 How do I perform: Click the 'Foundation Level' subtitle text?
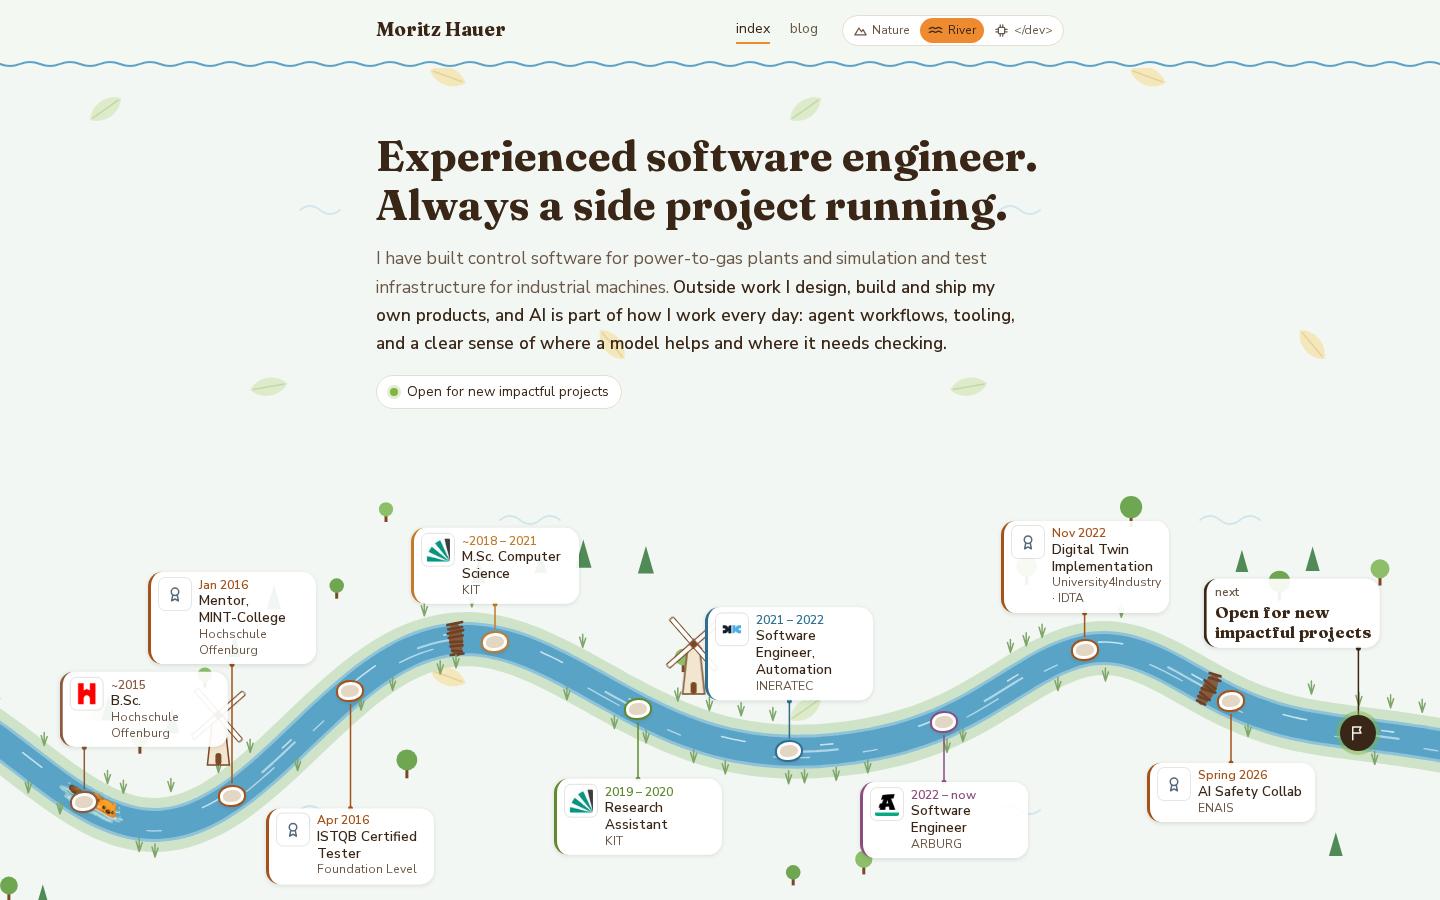[x=367, y=869]
